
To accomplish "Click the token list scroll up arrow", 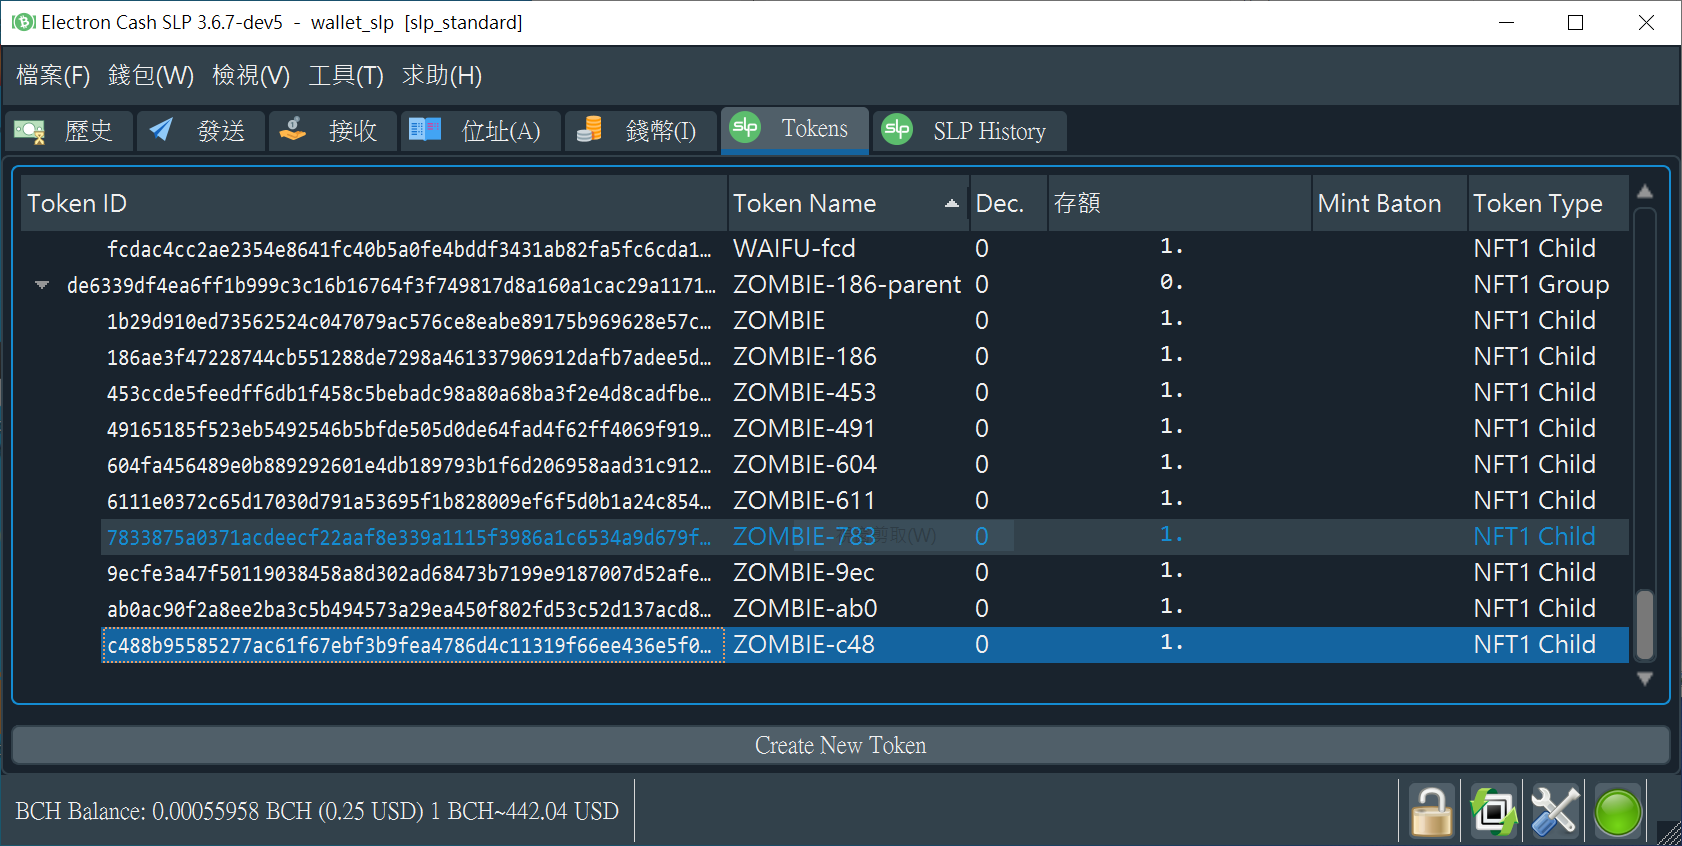I will tap(1645, 191).
